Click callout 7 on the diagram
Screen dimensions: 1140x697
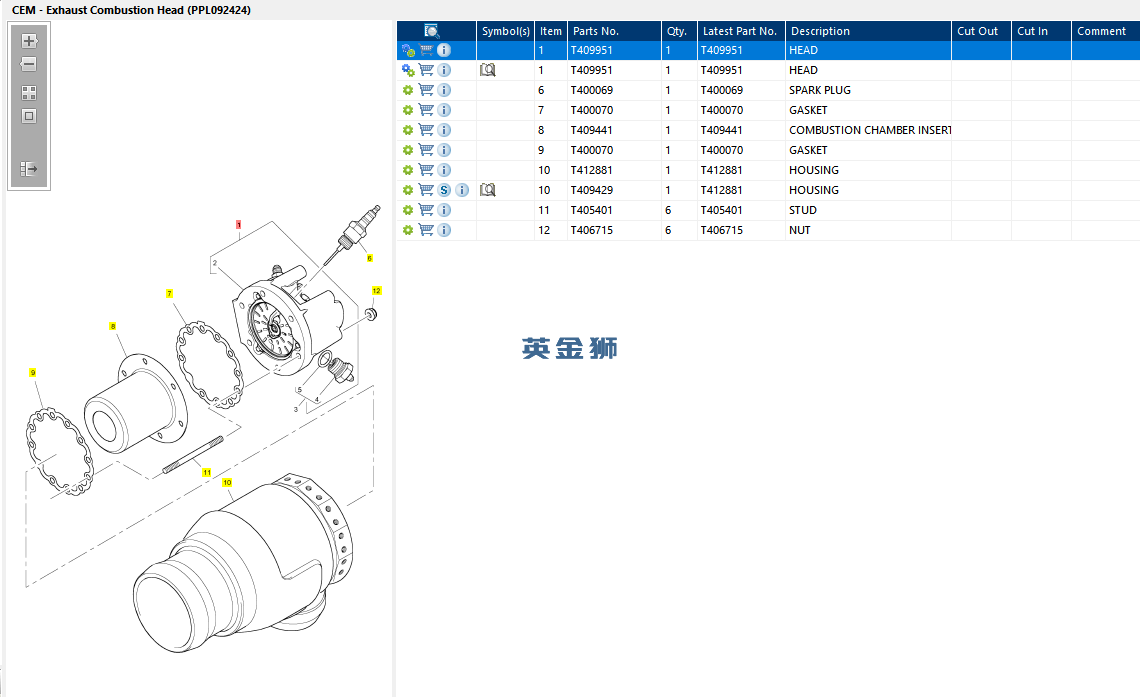[169, 294]
